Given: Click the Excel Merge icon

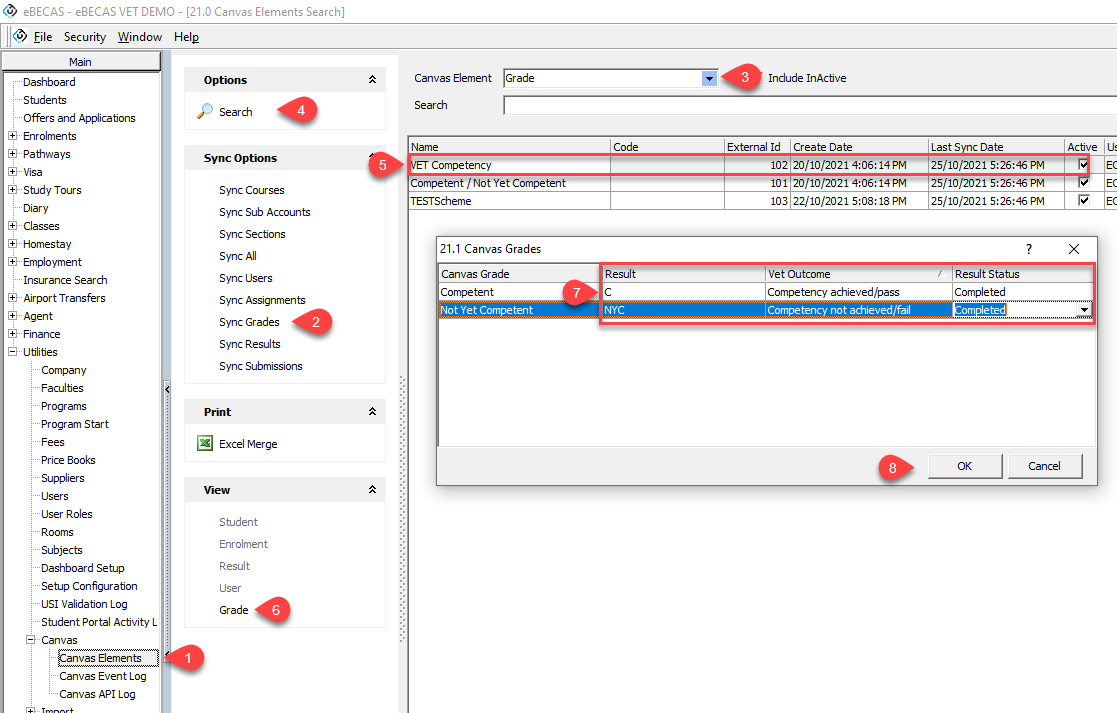Looking at the screenshot, I should [204, 444].
